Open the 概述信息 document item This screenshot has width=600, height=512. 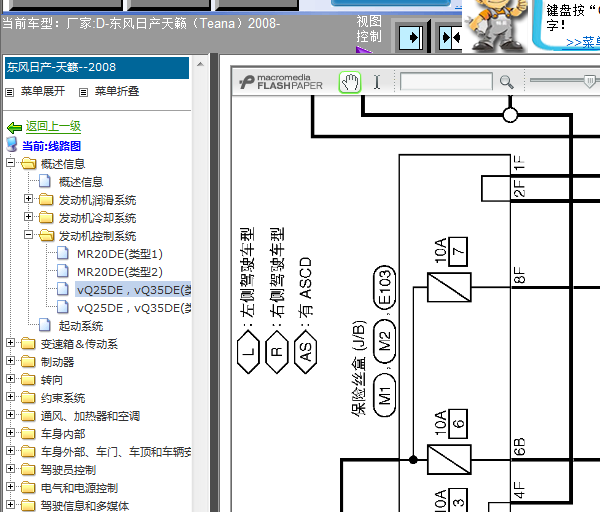[80, 182]
